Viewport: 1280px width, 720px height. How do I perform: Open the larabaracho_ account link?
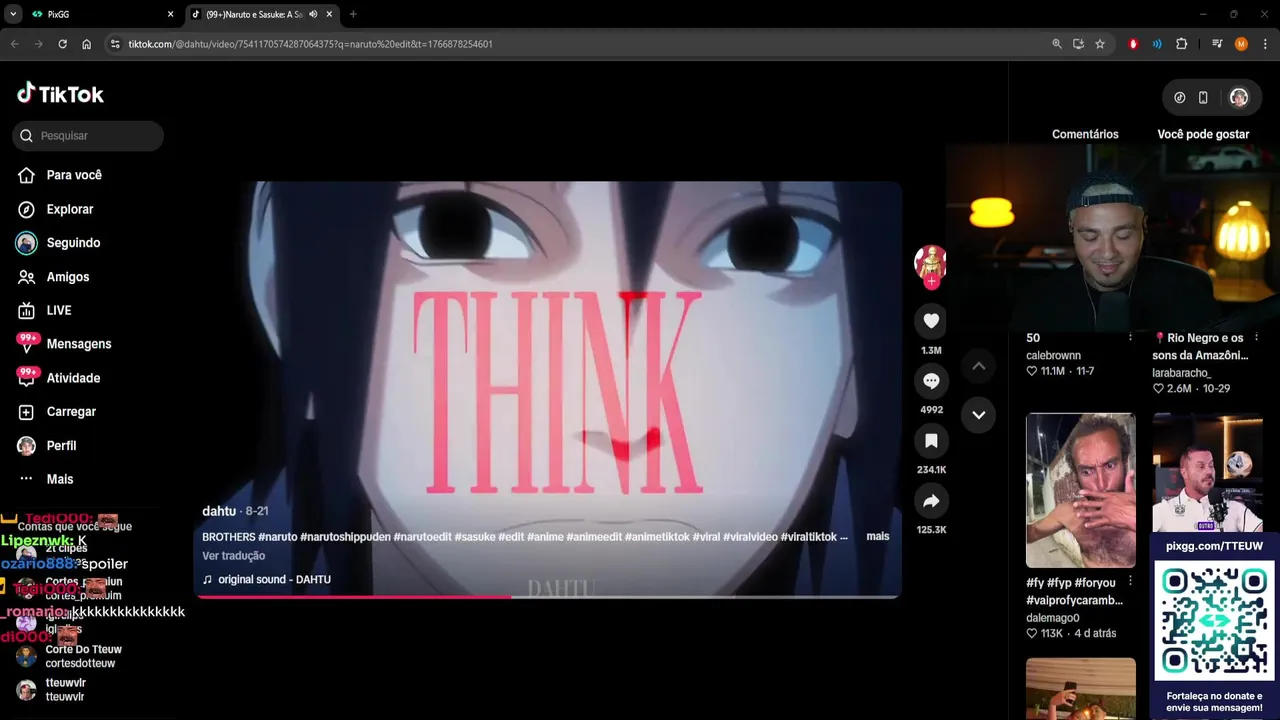tap(1181, 373)
